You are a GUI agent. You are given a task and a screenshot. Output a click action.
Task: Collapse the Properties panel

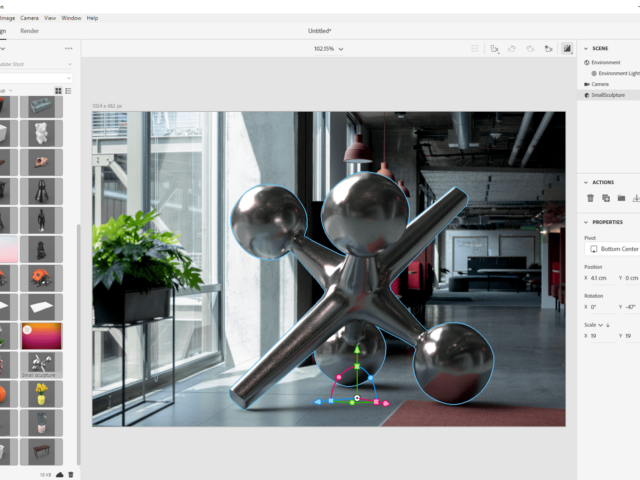[586, 222]
